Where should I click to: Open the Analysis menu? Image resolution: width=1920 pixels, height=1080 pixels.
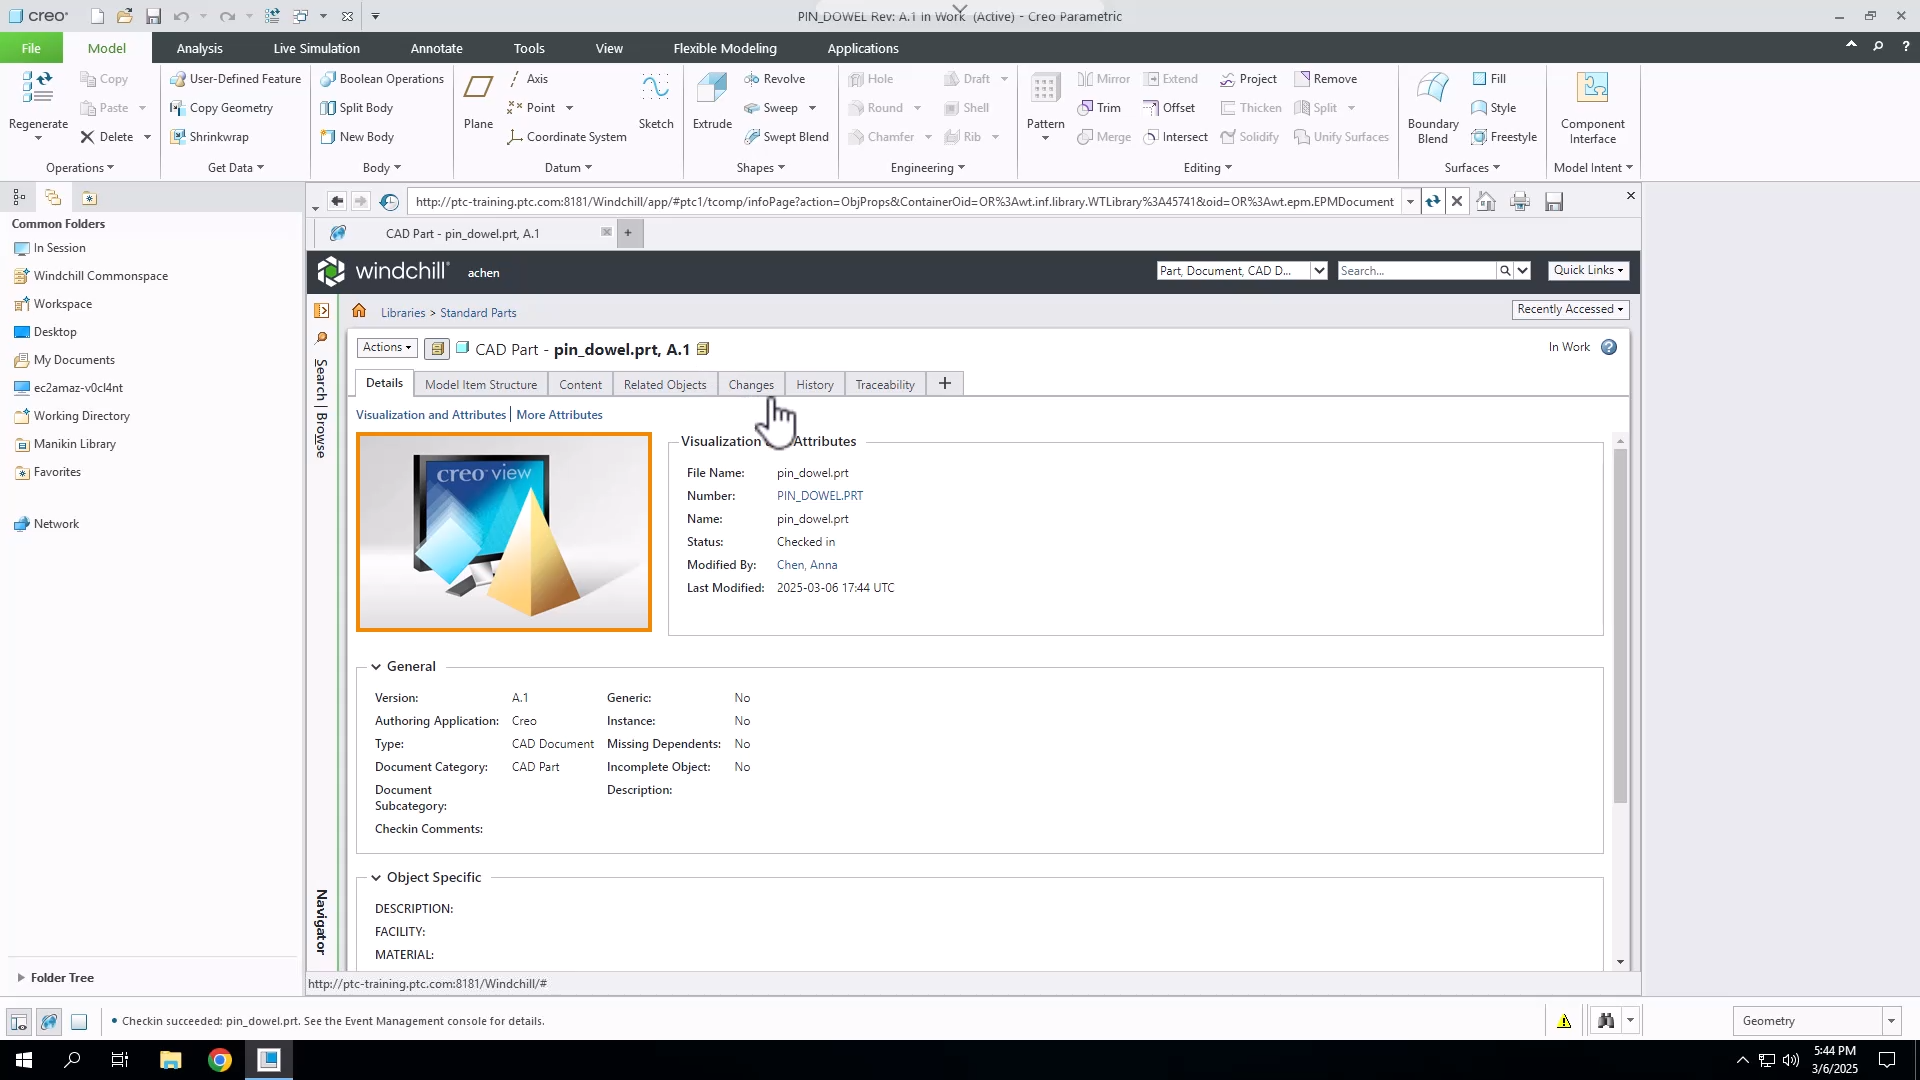point(199,47)
